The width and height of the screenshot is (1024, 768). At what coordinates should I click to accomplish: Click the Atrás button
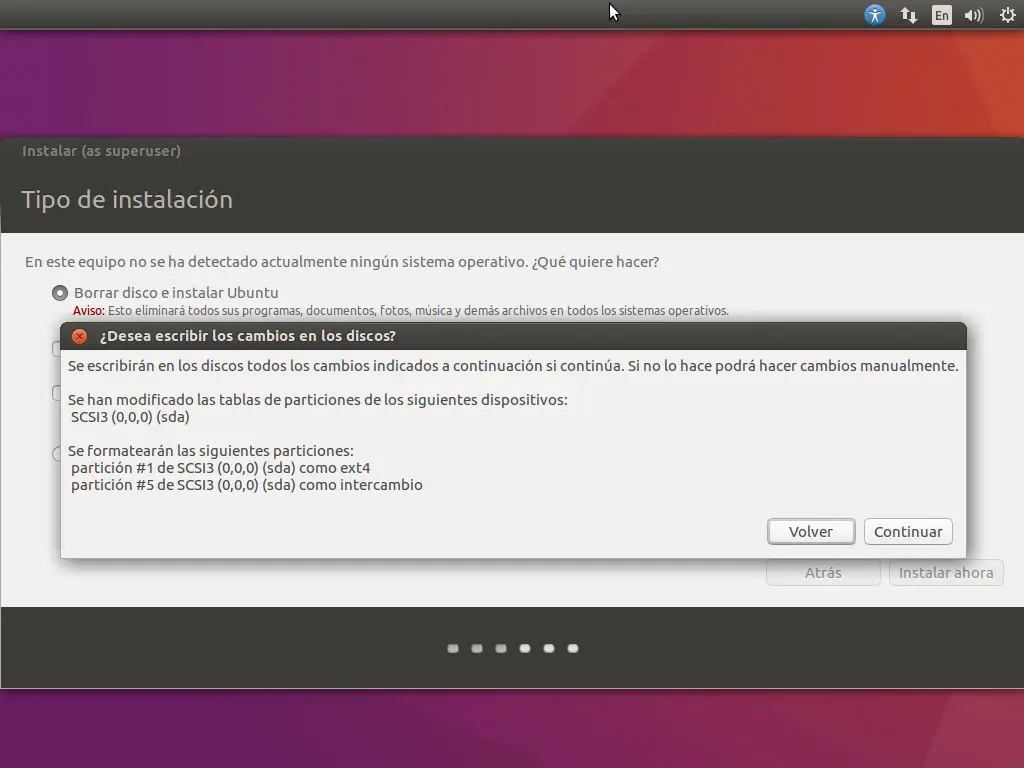(823, 573)
